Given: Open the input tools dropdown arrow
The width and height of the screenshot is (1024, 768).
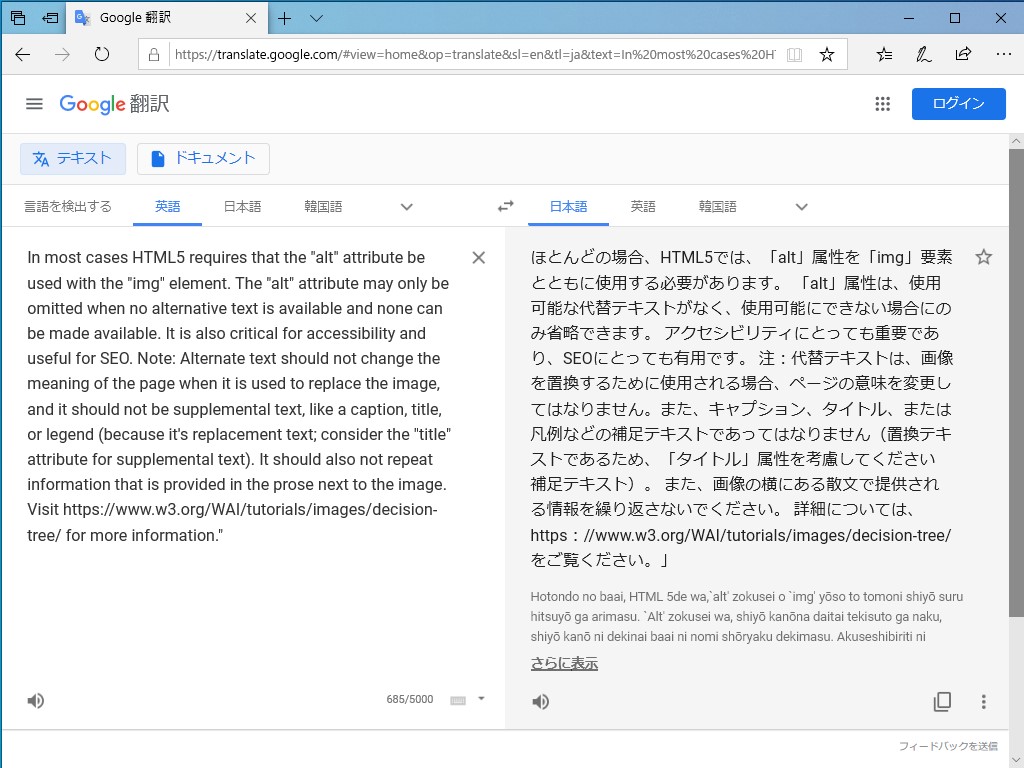Looking at the screenshot, I should click(479, 700).
